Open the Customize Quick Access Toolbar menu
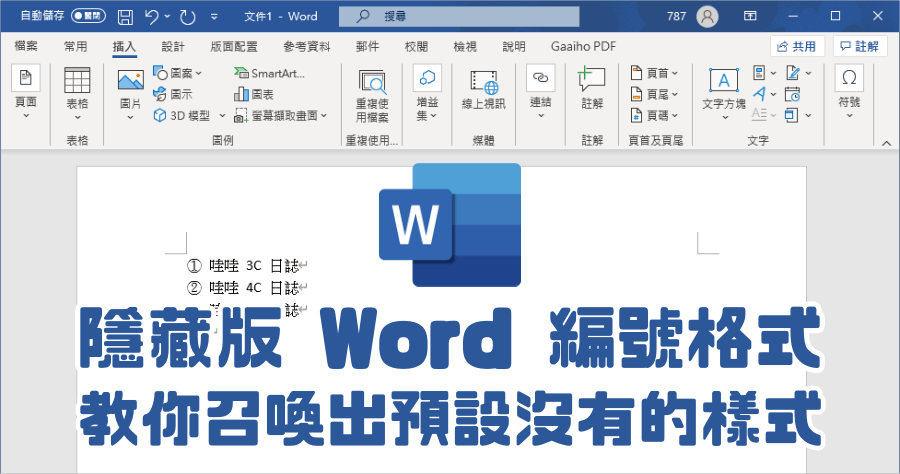900x474 pixels. 214,17
